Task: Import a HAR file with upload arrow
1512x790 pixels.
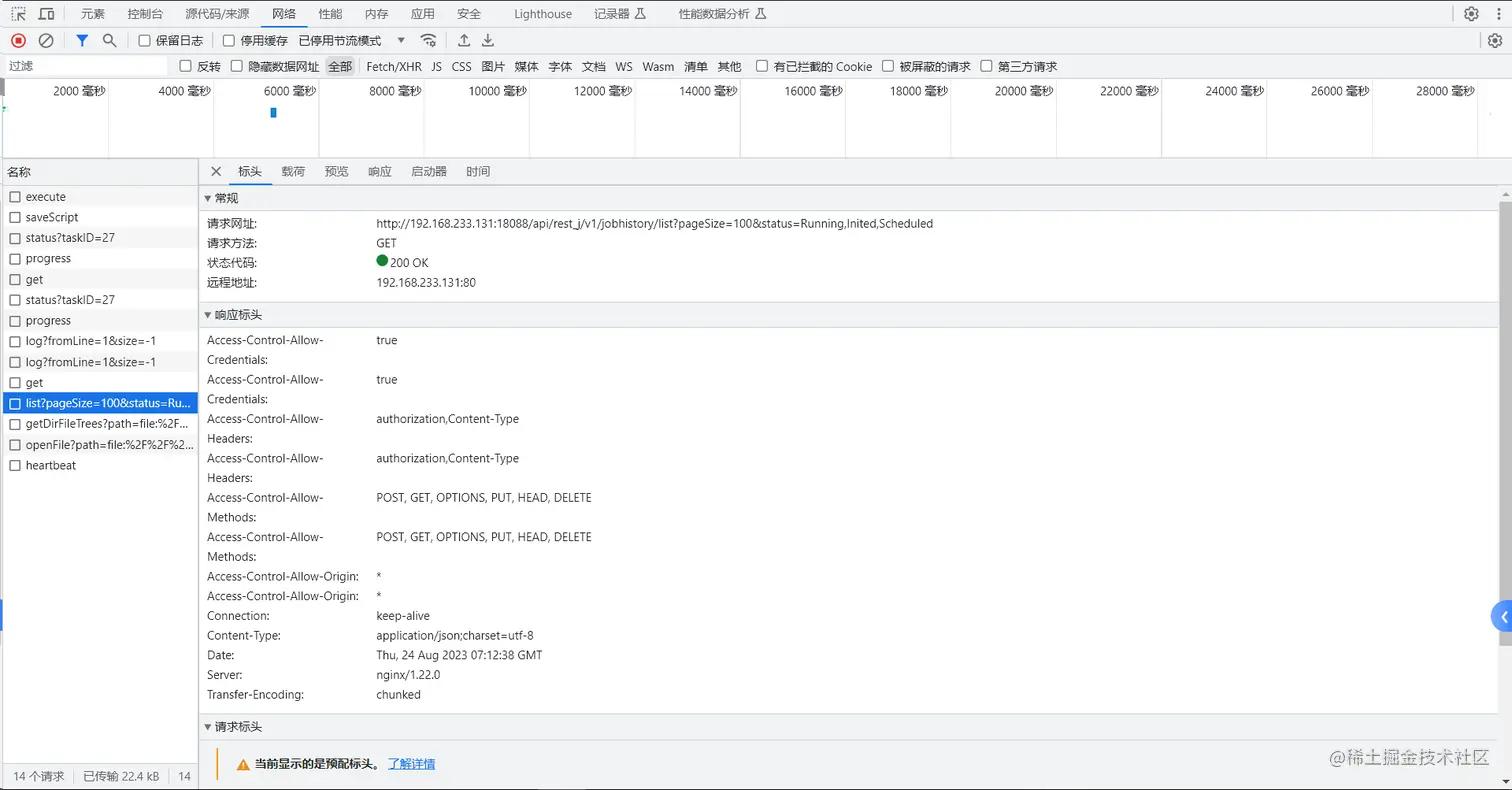Action: coord(464,40)
